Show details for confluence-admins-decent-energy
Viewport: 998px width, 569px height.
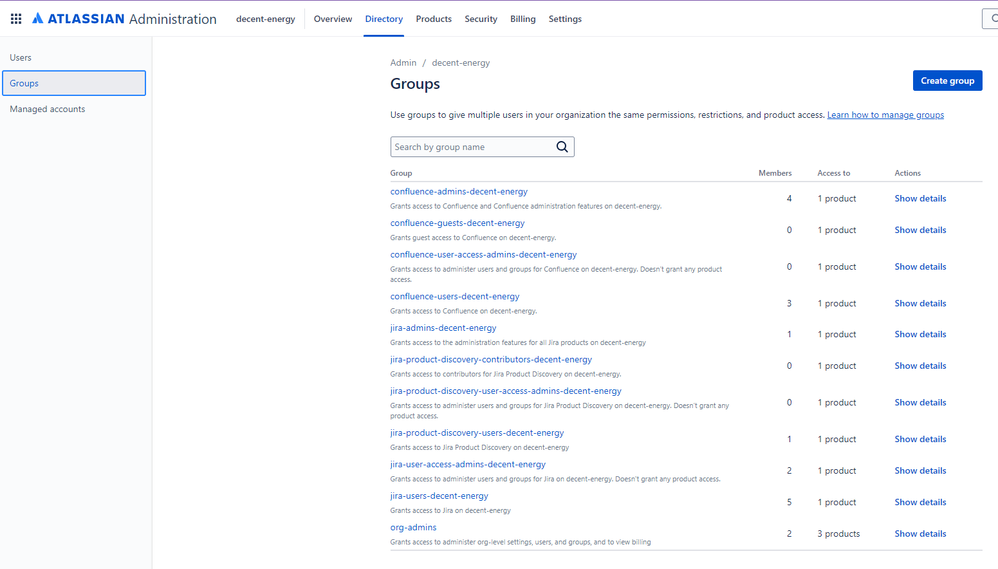tap(920, 199)
